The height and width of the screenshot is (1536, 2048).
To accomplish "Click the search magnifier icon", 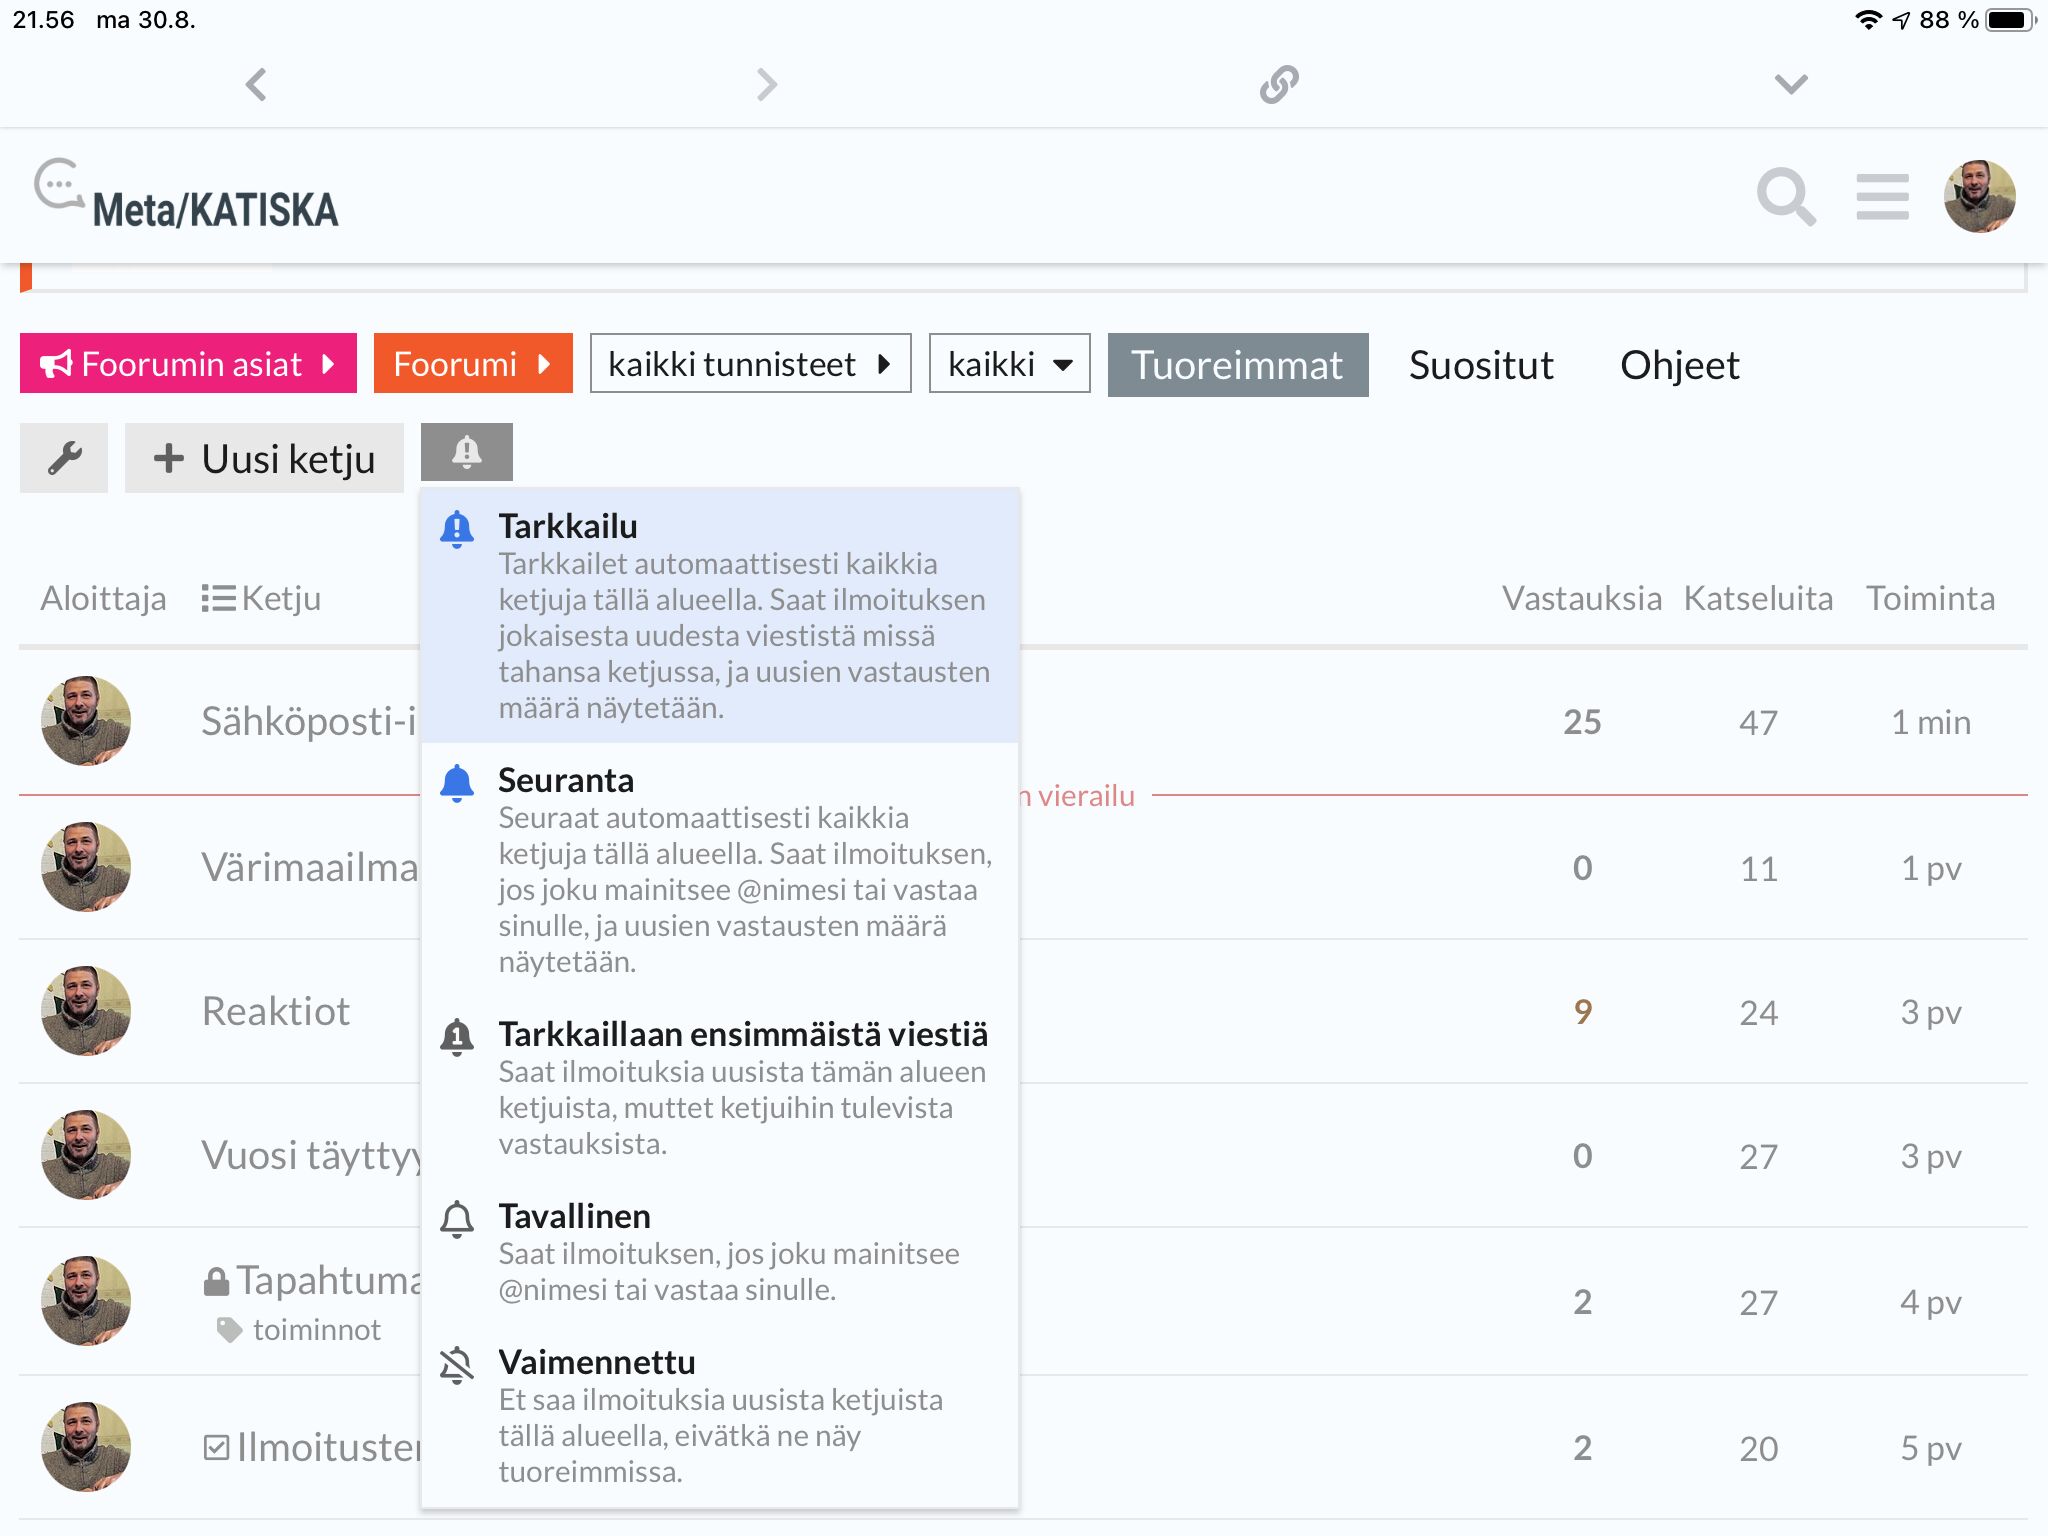I will pos(1785,197).
